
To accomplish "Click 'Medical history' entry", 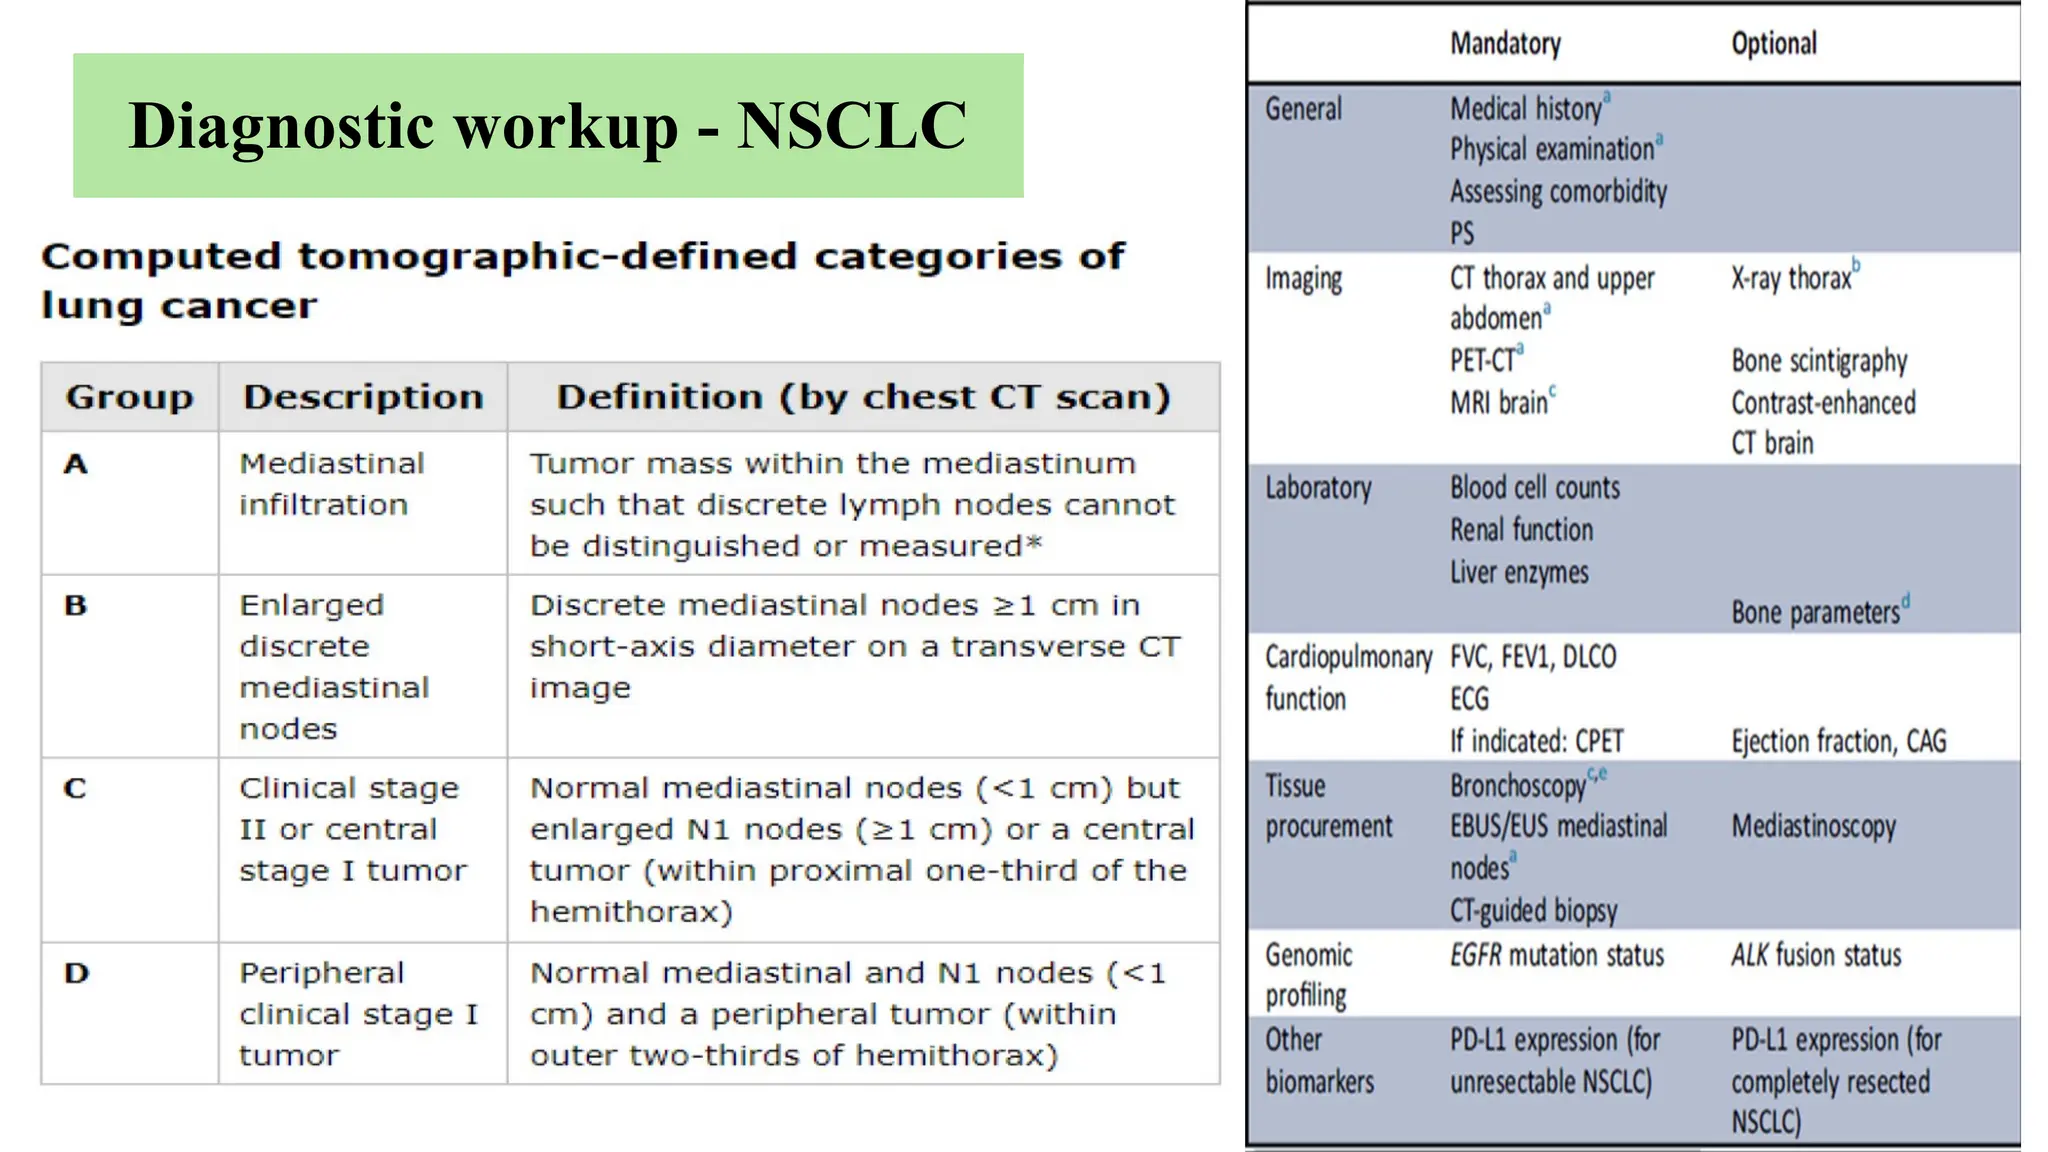I will tap(1530, 108).
